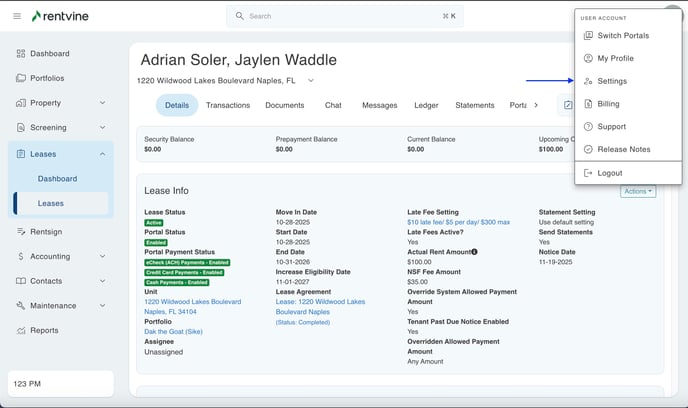The width and height of the screenshot is (688, 408).
Task: Expand the Property sidebar section
Action: (x=102, y=103)
